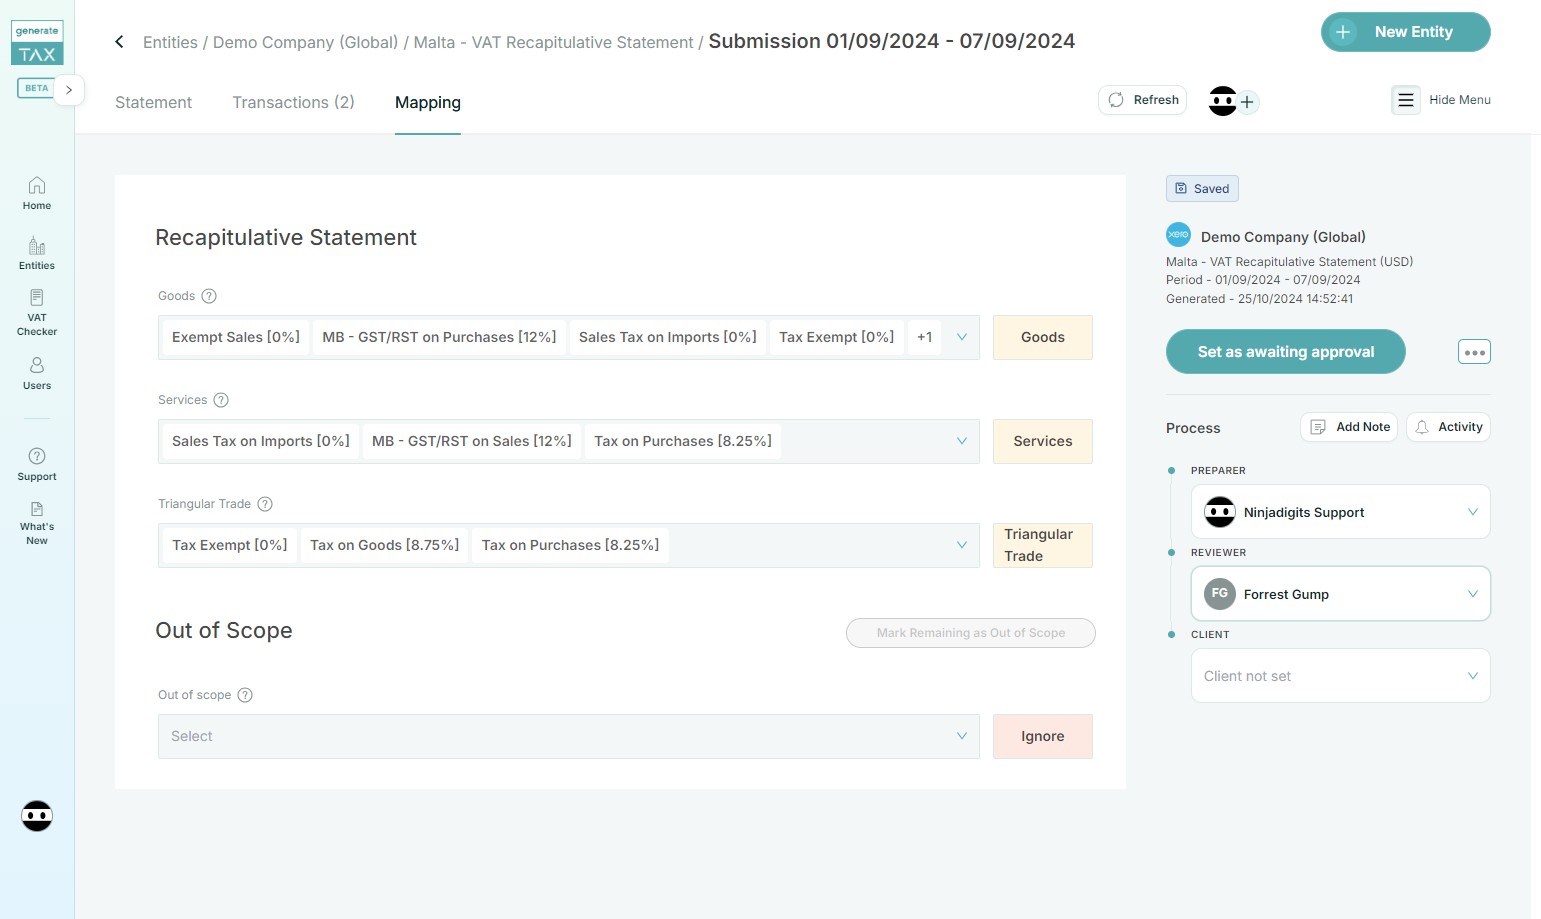Open Entities in the sidebar

click(37, 253)
